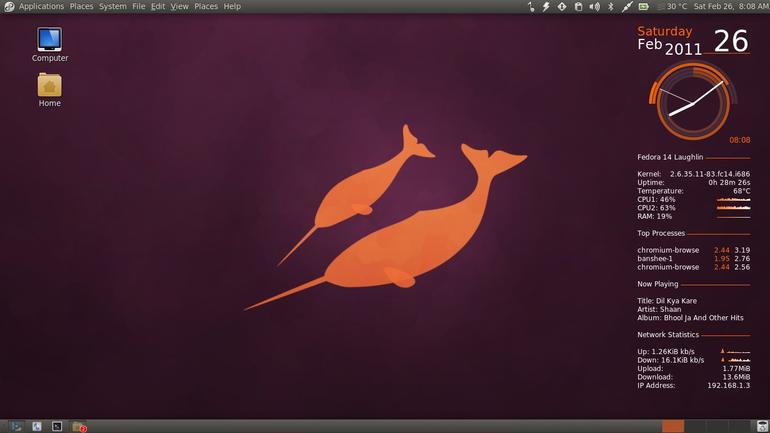Select the orange active workspace in switcher
The height and width of the screenshot is (433, 770).
click(x=673, y=426)
